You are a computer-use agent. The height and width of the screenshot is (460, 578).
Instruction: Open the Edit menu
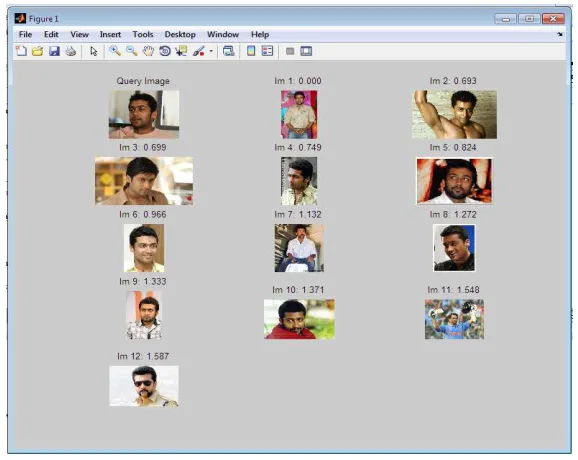coord(51,34)
